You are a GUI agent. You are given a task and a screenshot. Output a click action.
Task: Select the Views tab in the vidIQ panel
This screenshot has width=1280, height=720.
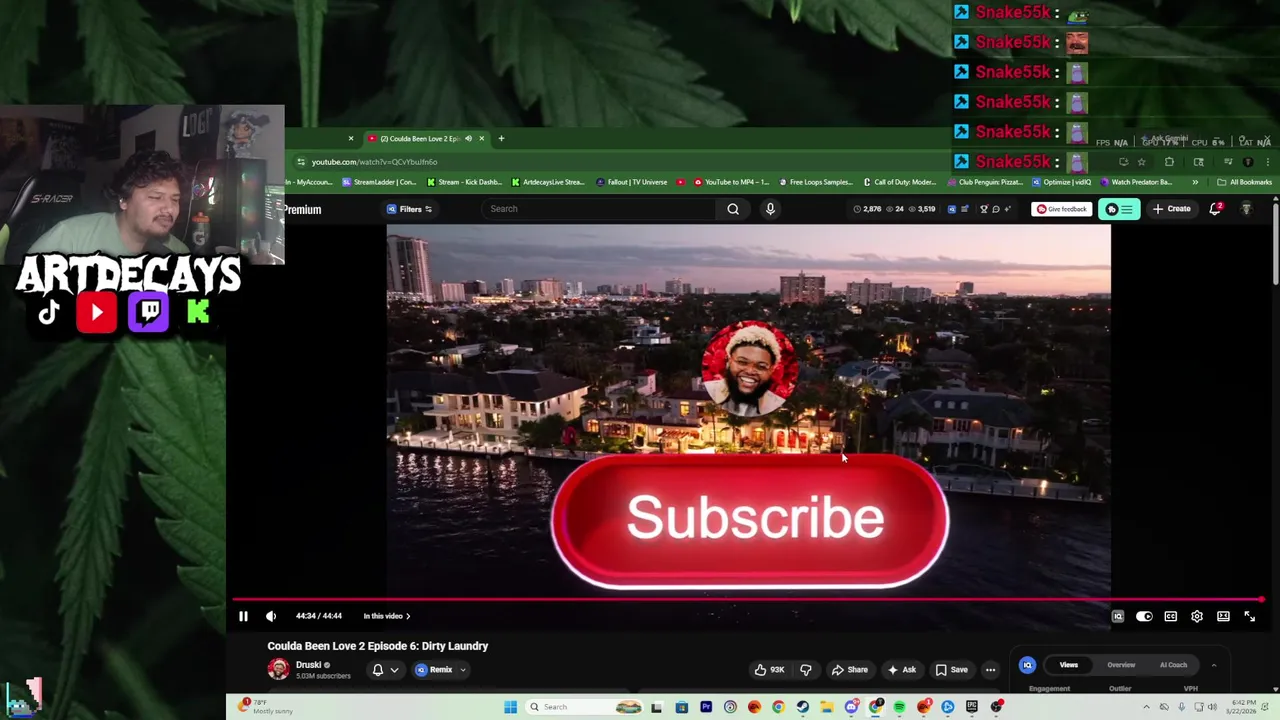pos(1069,665)
